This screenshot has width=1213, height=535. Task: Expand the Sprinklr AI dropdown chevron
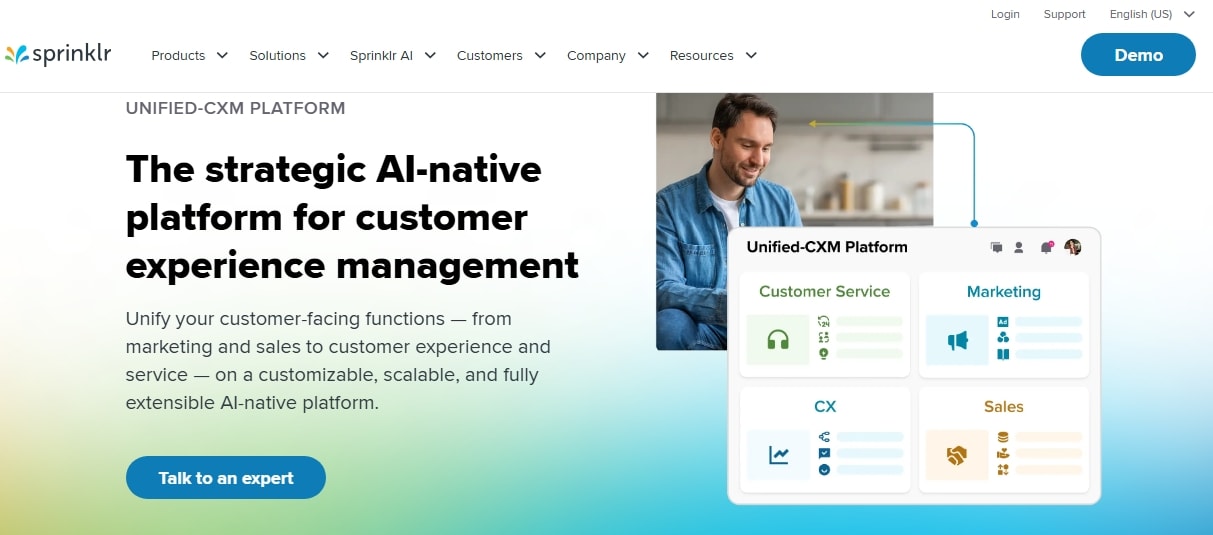[430, 55]
